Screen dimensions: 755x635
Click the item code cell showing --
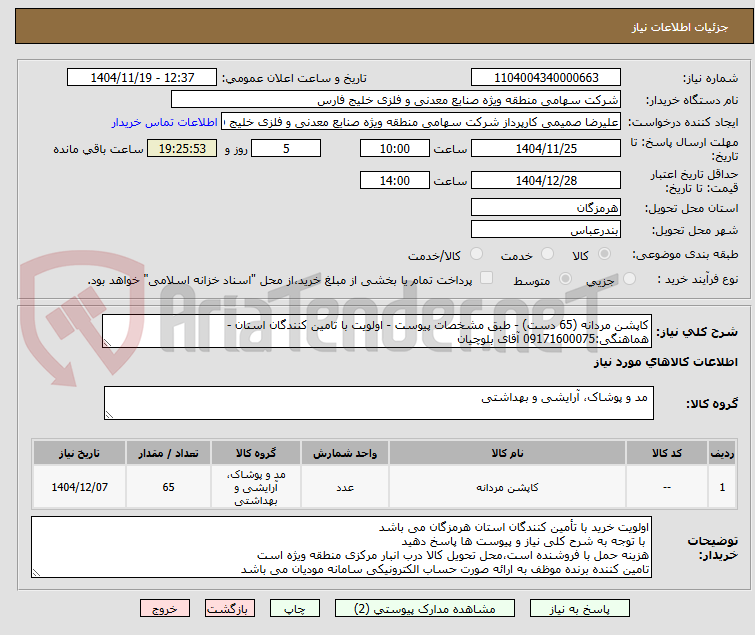[666, 487]
